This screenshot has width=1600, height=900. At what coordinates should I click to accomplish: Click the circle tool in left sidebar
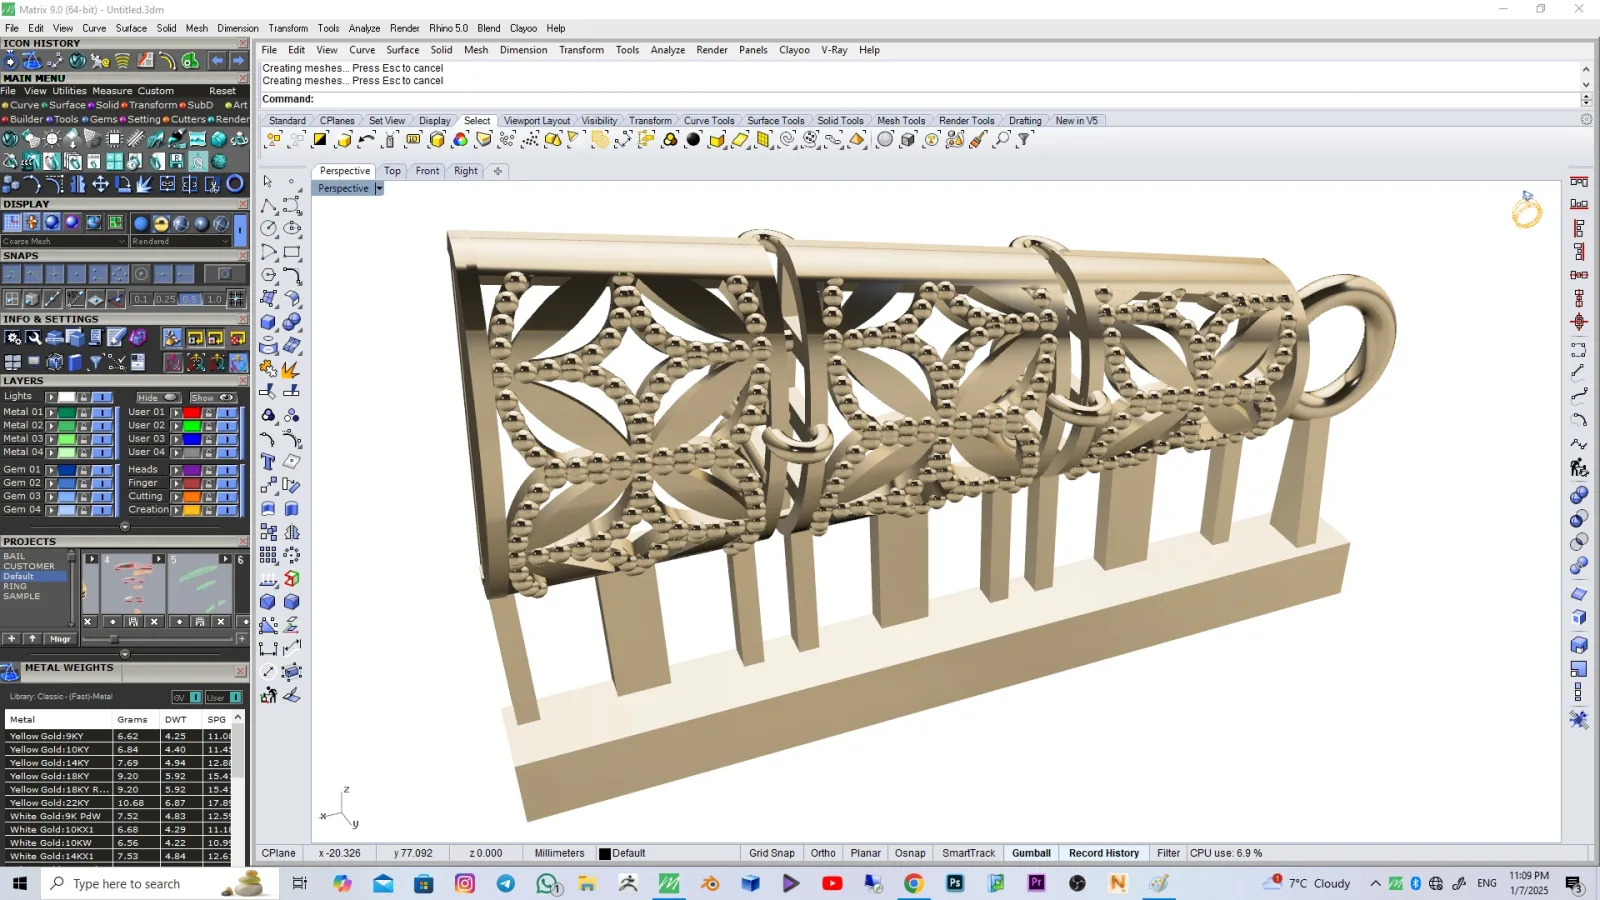tap(268, 229)
